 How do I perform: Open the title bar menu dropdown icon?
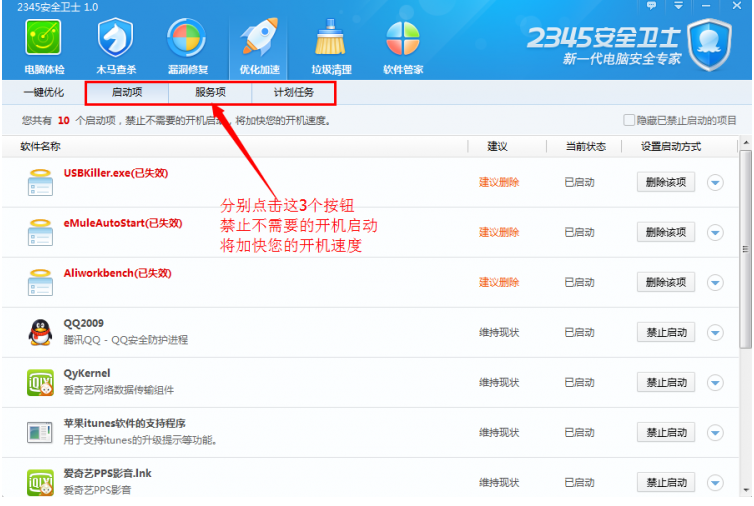click(679, 5)
